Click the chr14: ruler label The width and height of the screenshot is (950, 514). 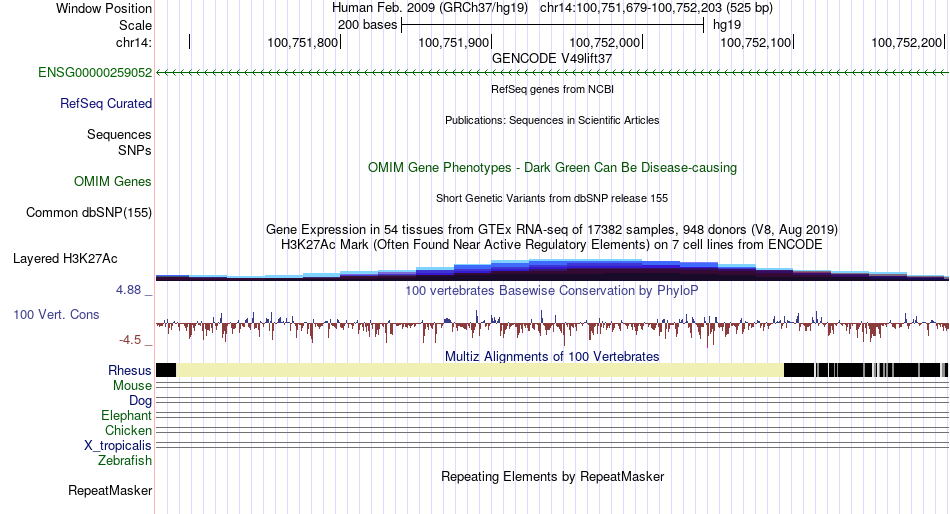click(x=134, y=42)
